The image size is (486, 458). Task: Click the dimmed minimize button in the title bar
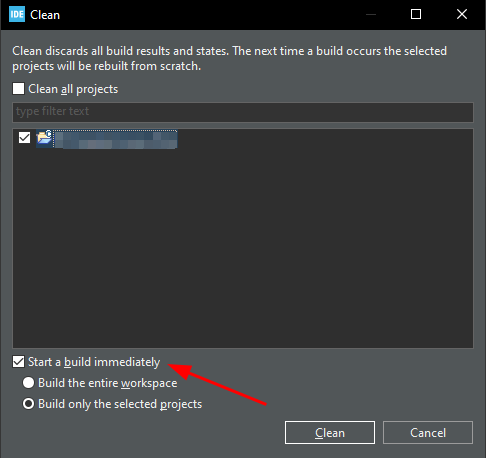[371, 14]
